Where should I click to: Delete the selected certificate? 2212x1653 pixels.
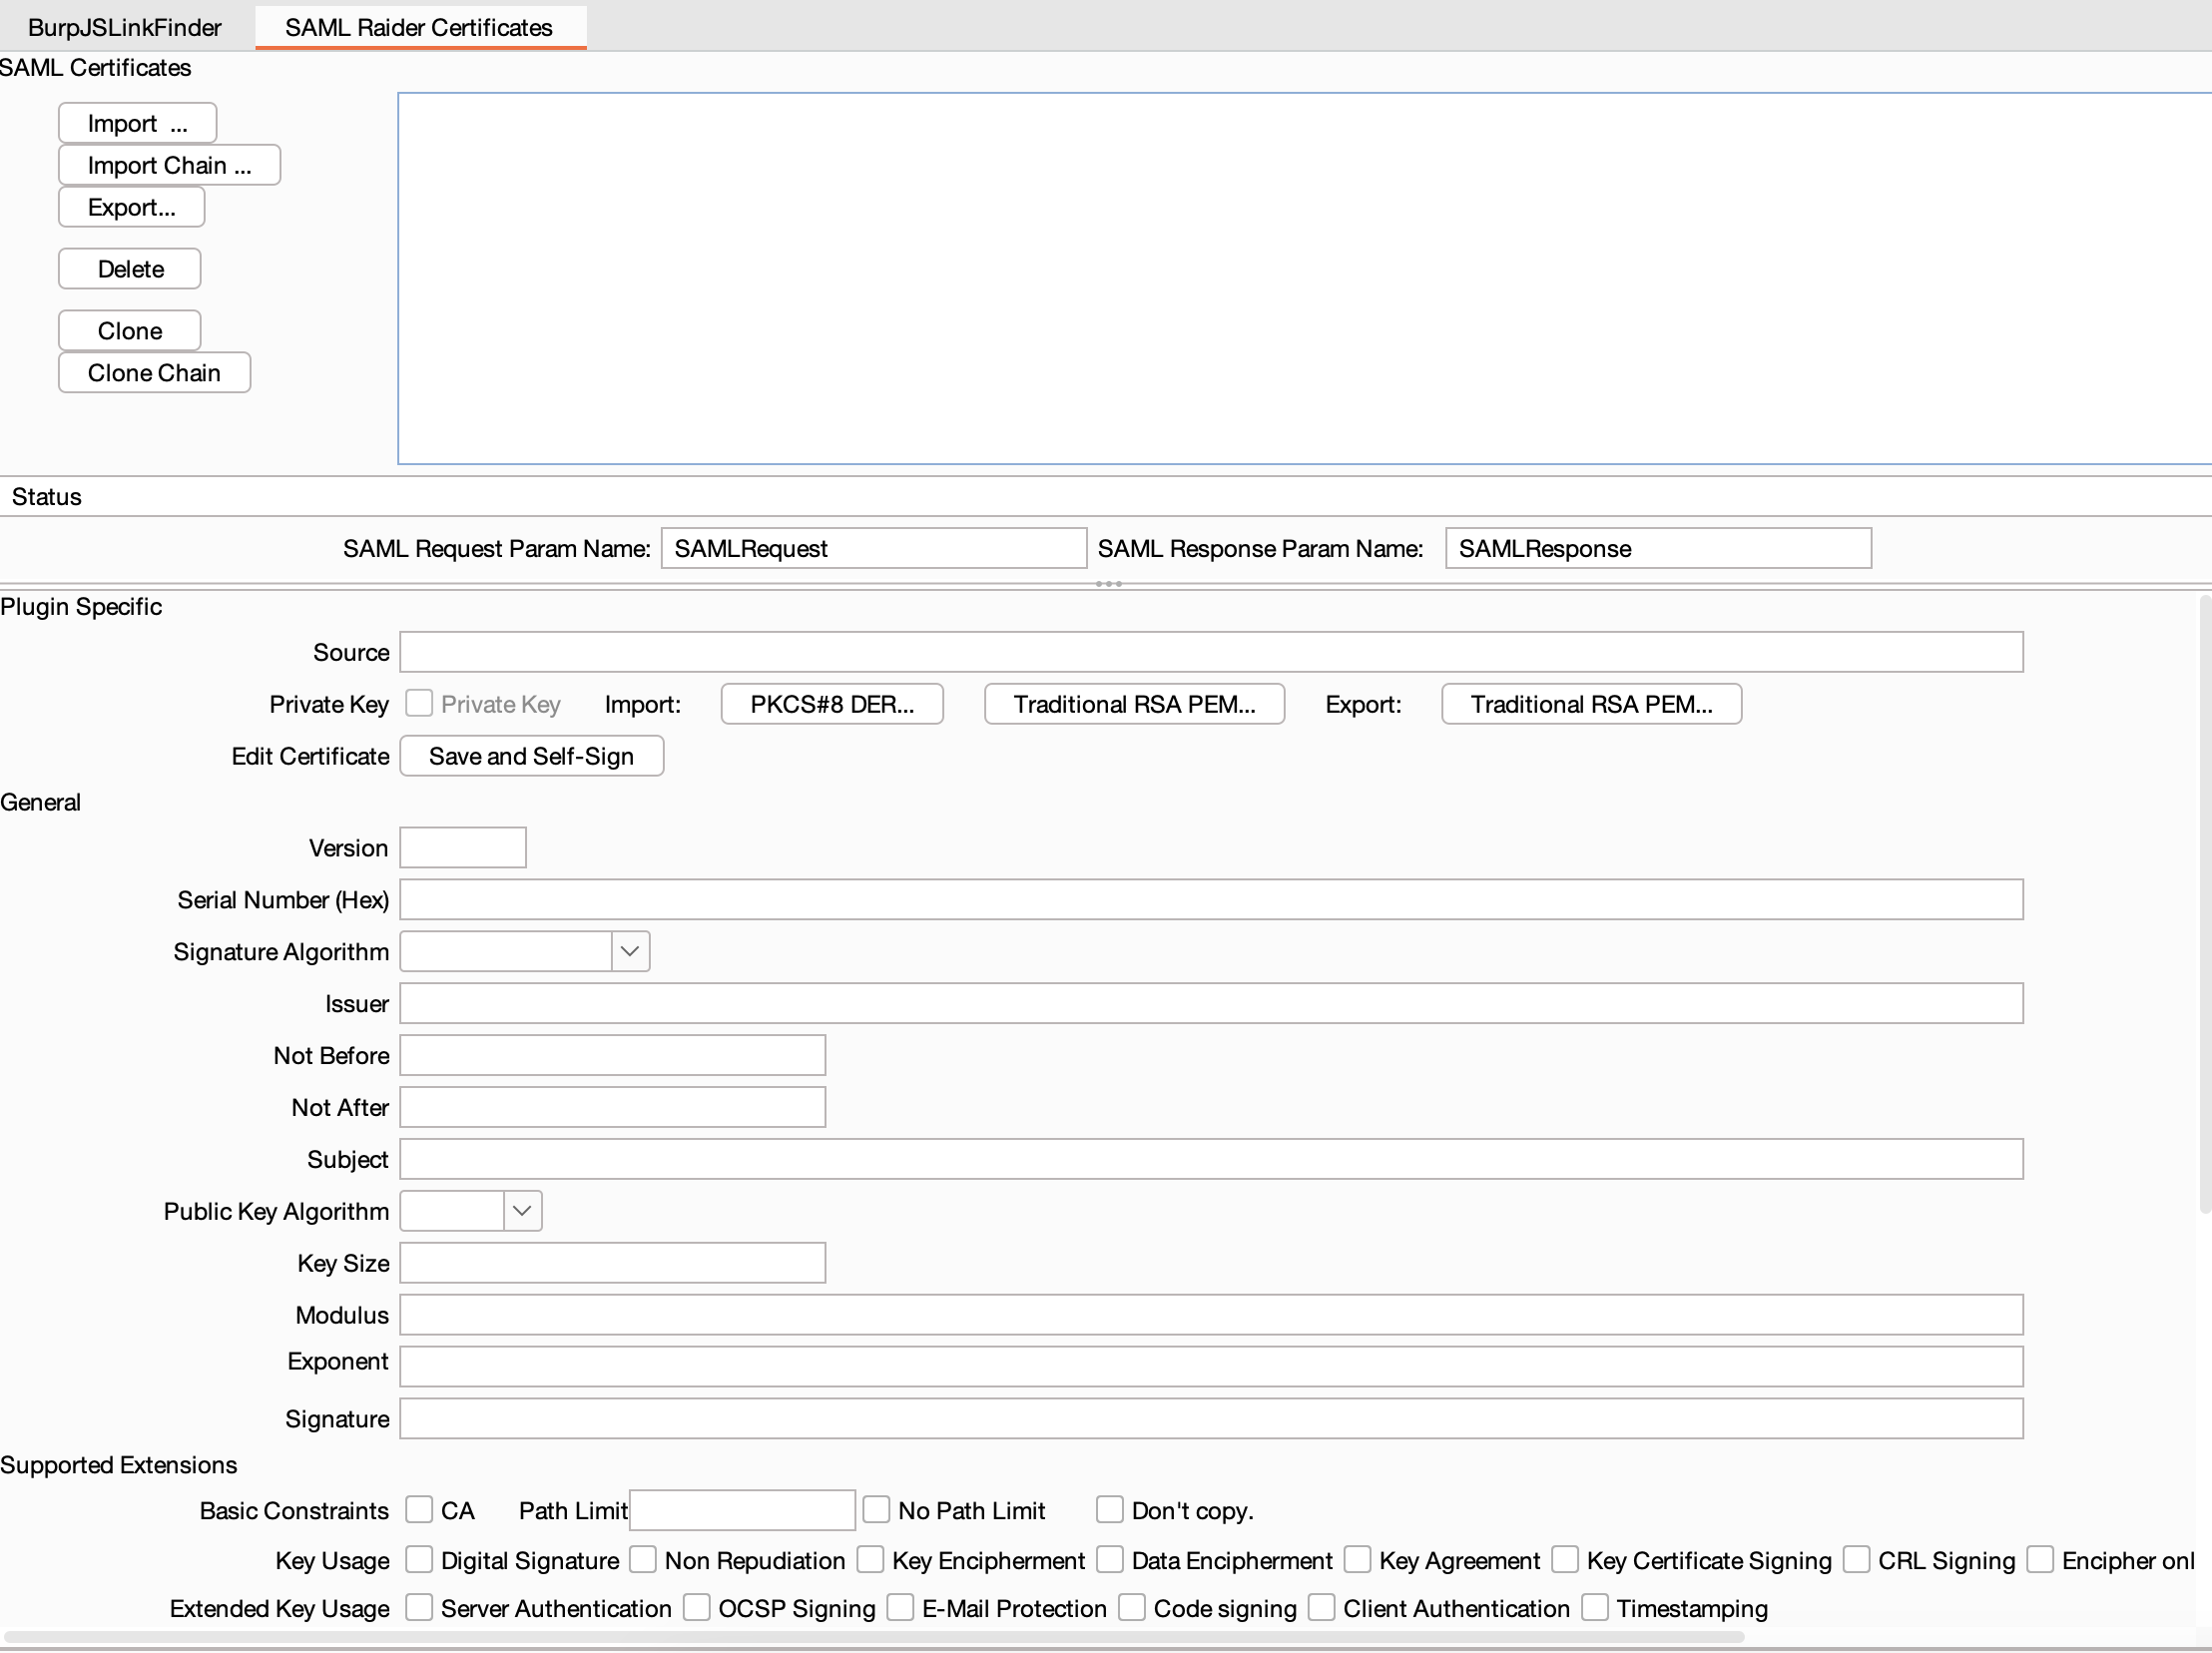(130, 269)
